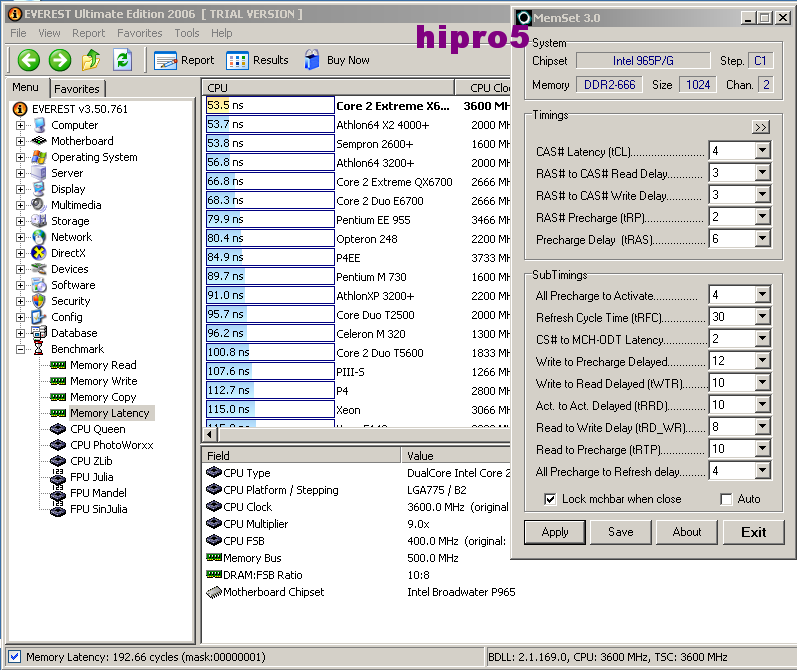Click the Up folder toolbar icon
This screenshot has width=797, height=670.
(91, 60)
